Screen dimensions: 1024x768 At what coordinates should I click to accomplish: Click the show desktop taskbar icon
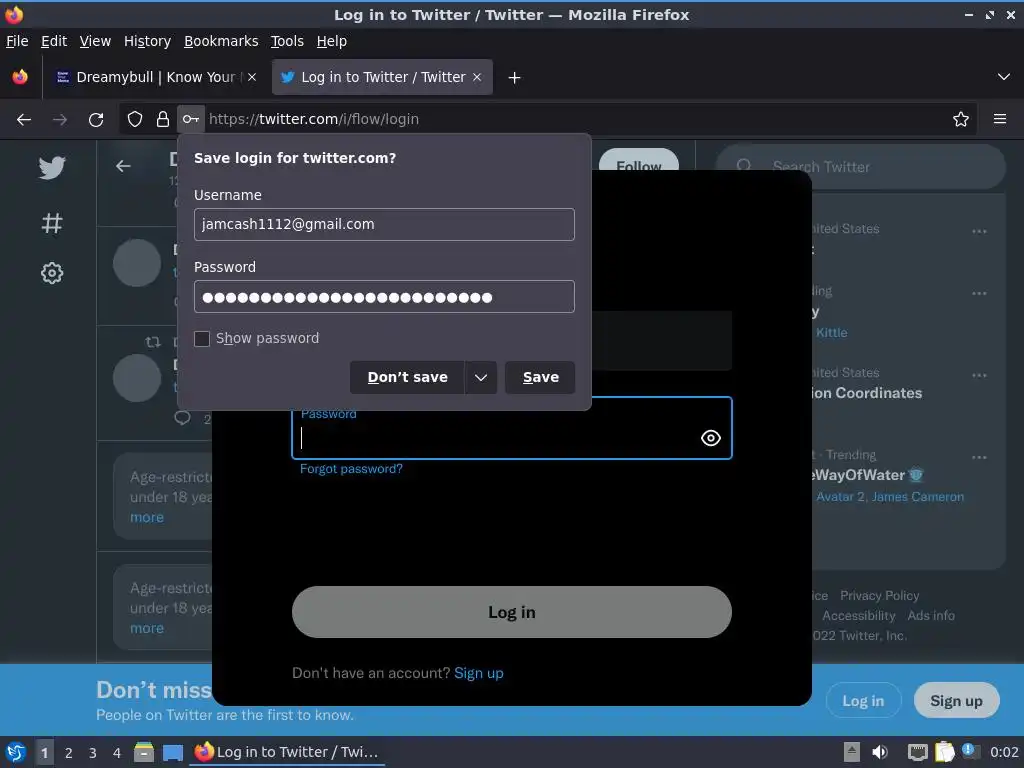click(173, 752)
